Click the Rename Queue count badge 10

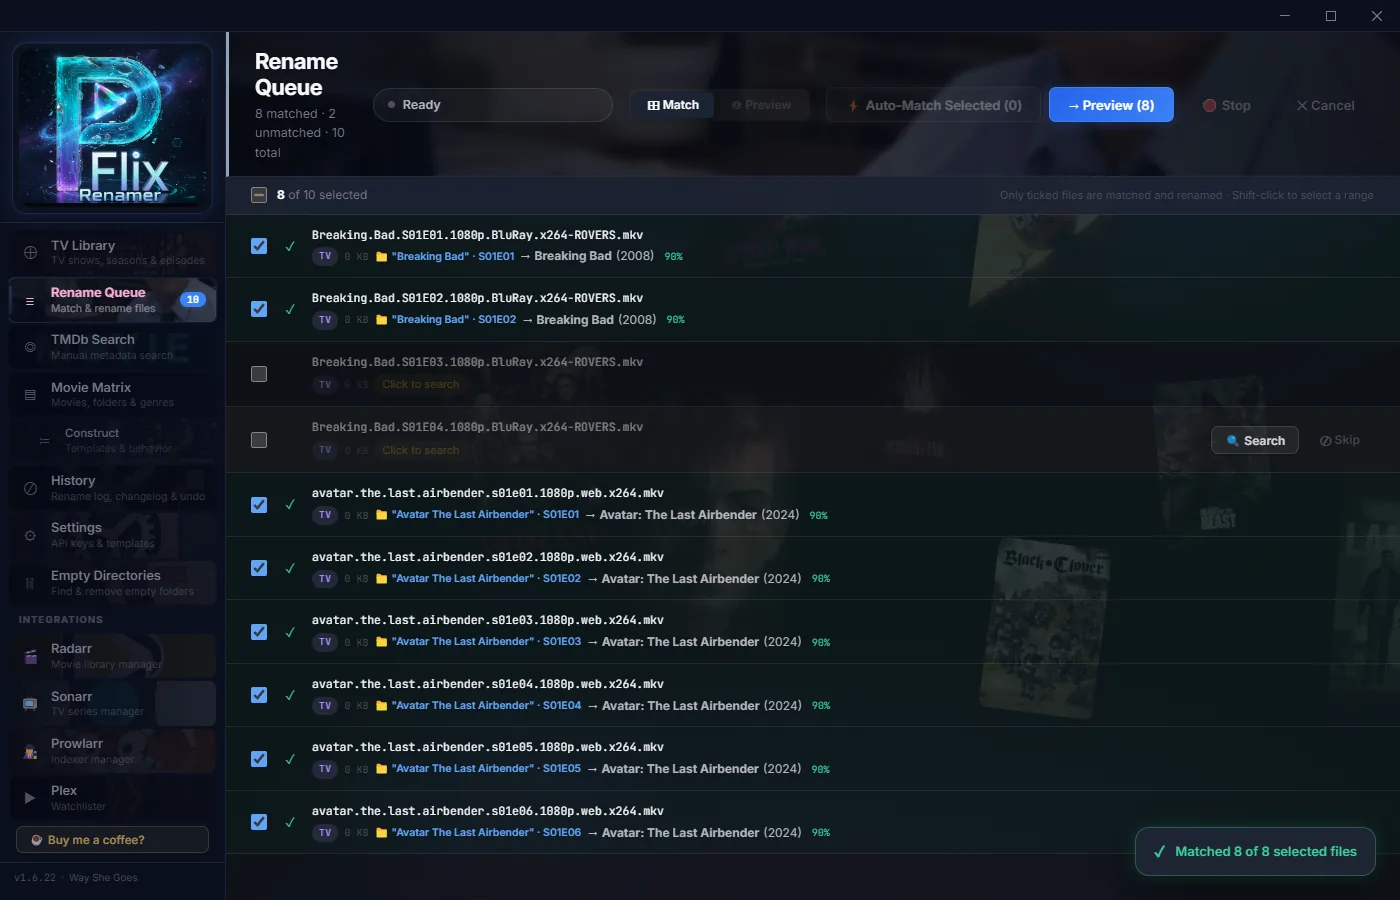click(193, 299)
